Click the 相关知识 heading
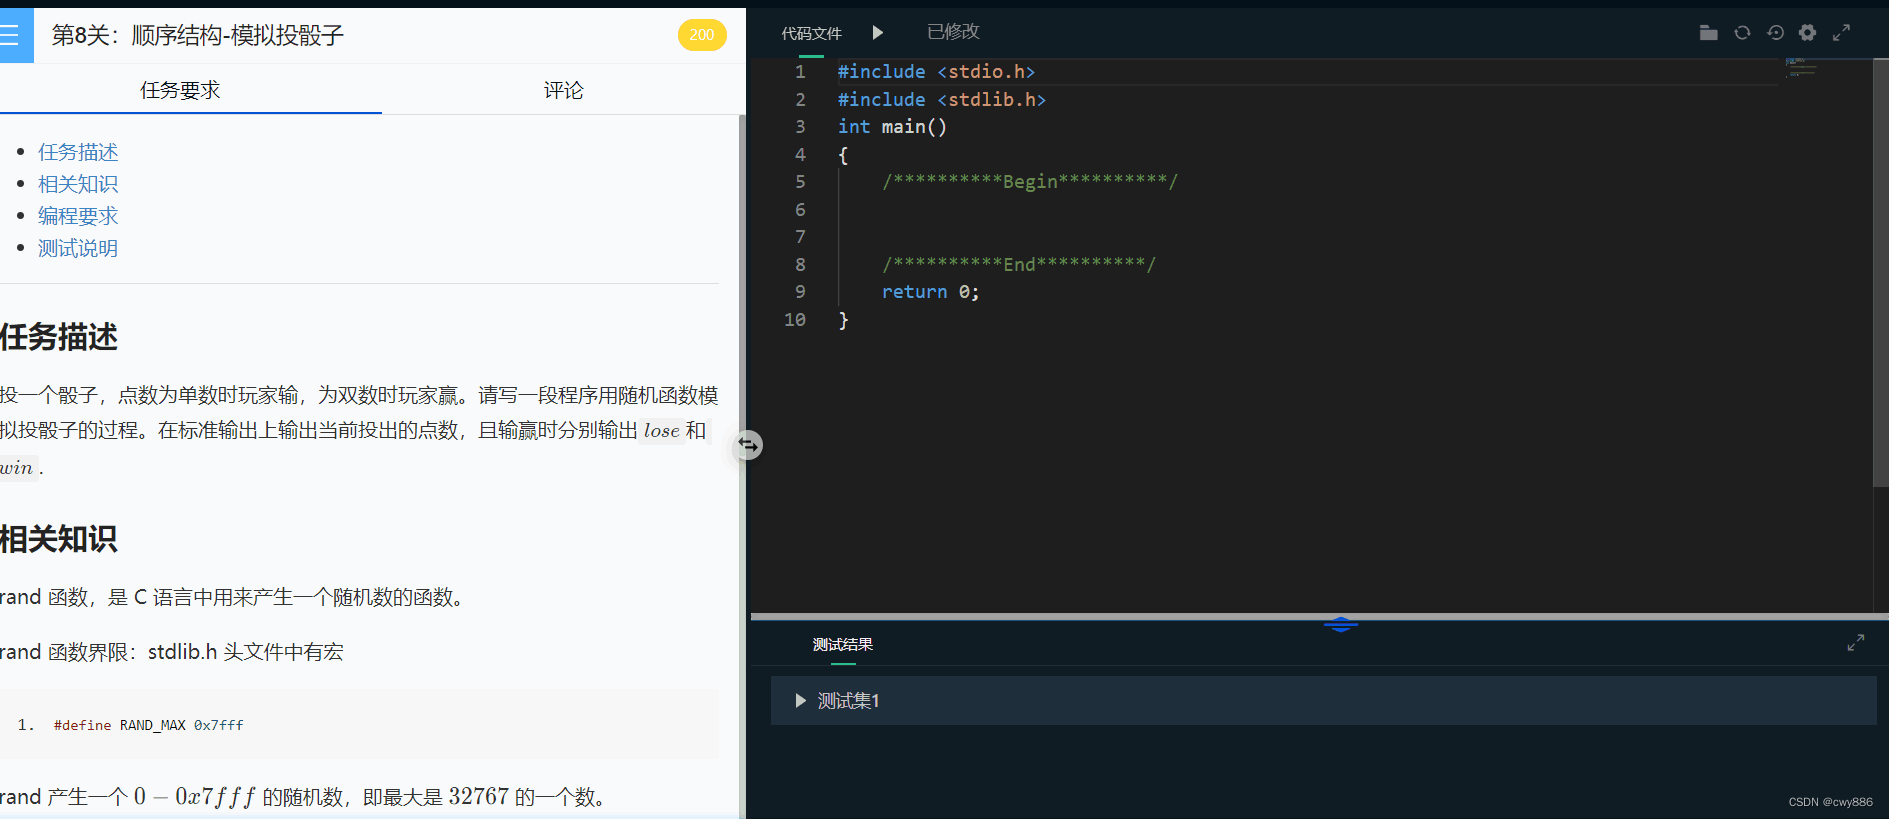This screenshot has height=819, width=1889. [59, 539]
